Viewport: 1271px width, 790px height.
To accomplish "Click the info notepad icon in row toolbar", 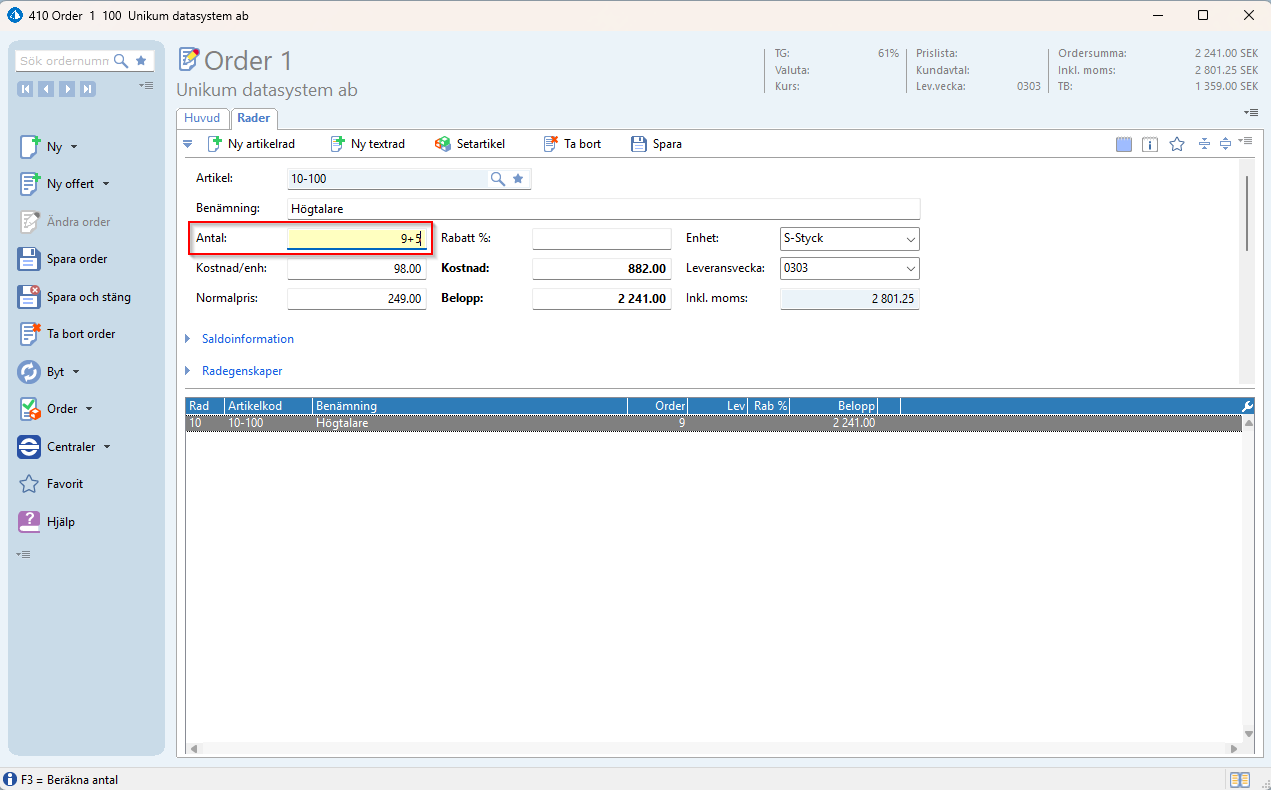I will [1150, 144].
